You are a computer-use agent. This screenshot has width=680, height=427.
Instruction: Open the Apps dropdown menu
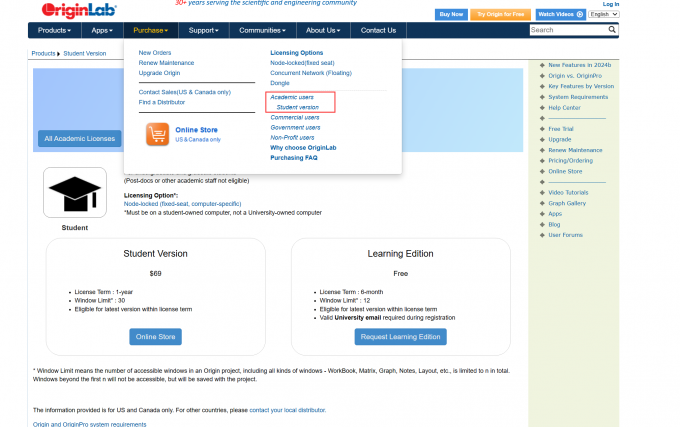point(102,30)
